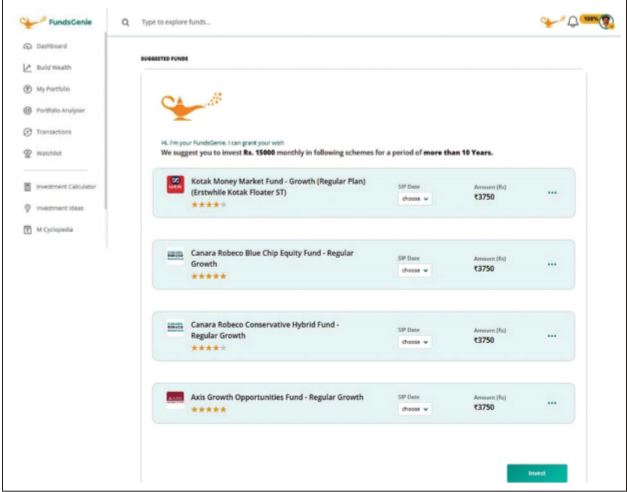The width and height of the screenshot is (627, 492).
Task: Click ₹3750 amount for Axis Growth Opportunities
Action: [x=484, y=407]
